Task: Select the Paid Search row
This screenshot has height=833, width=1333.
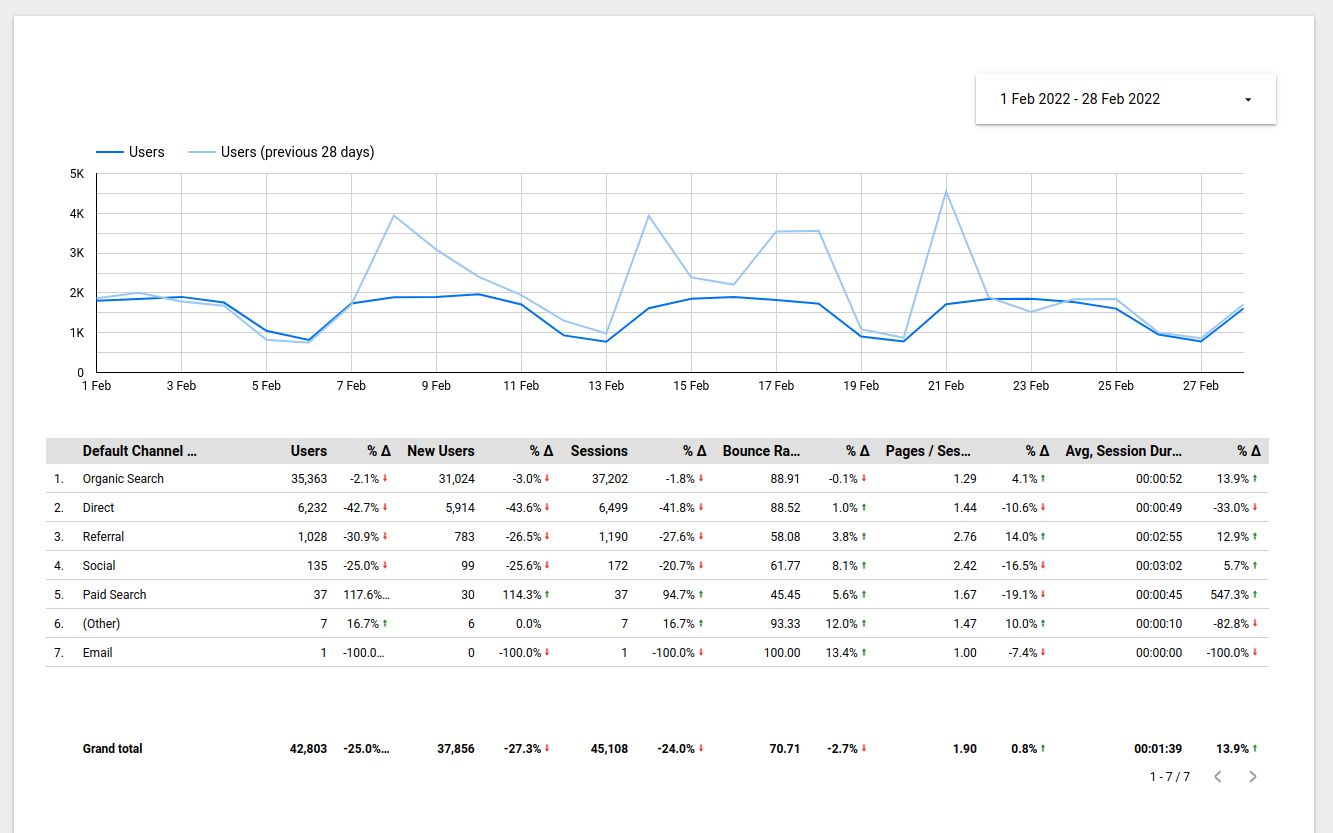Action: (x=115, y=595)
